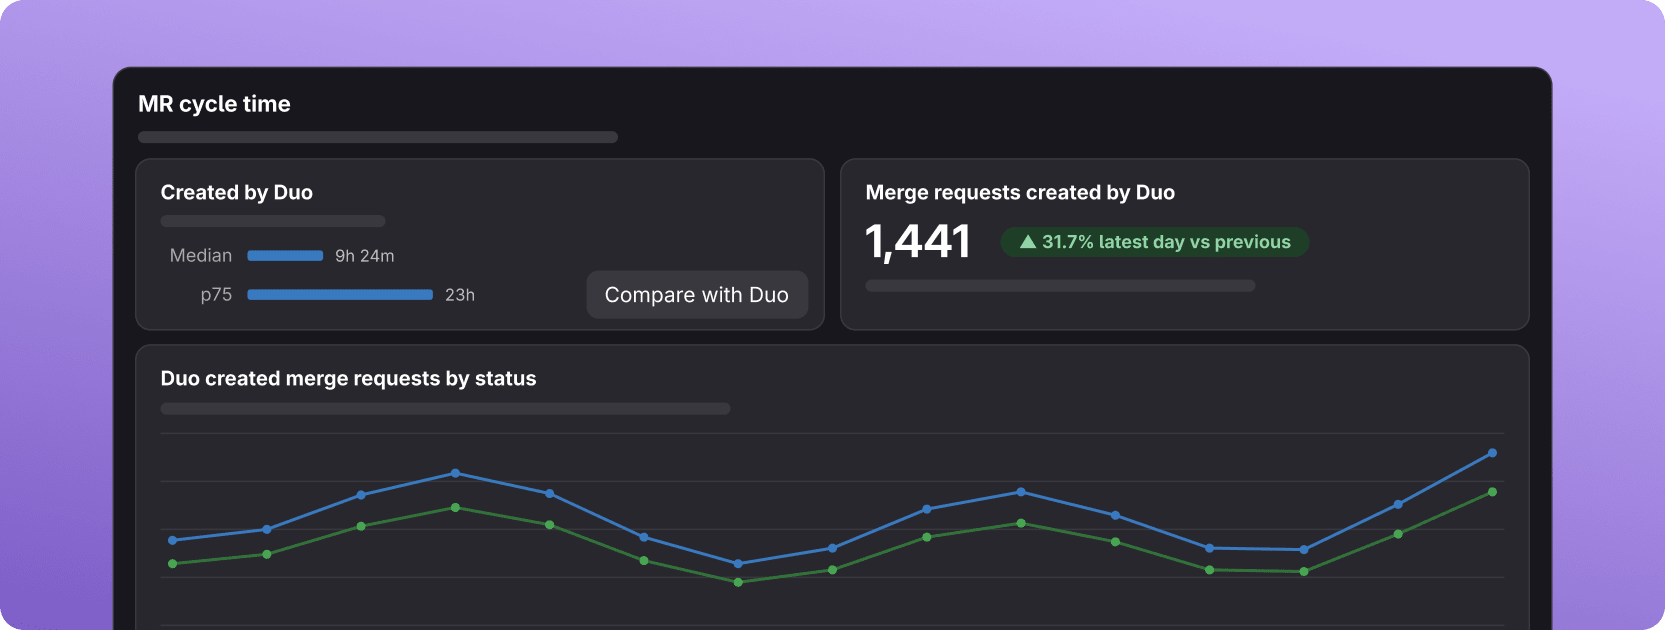1665x630 pixels.
Task: Click the Compare with Duo button
Action: (697, 295)
